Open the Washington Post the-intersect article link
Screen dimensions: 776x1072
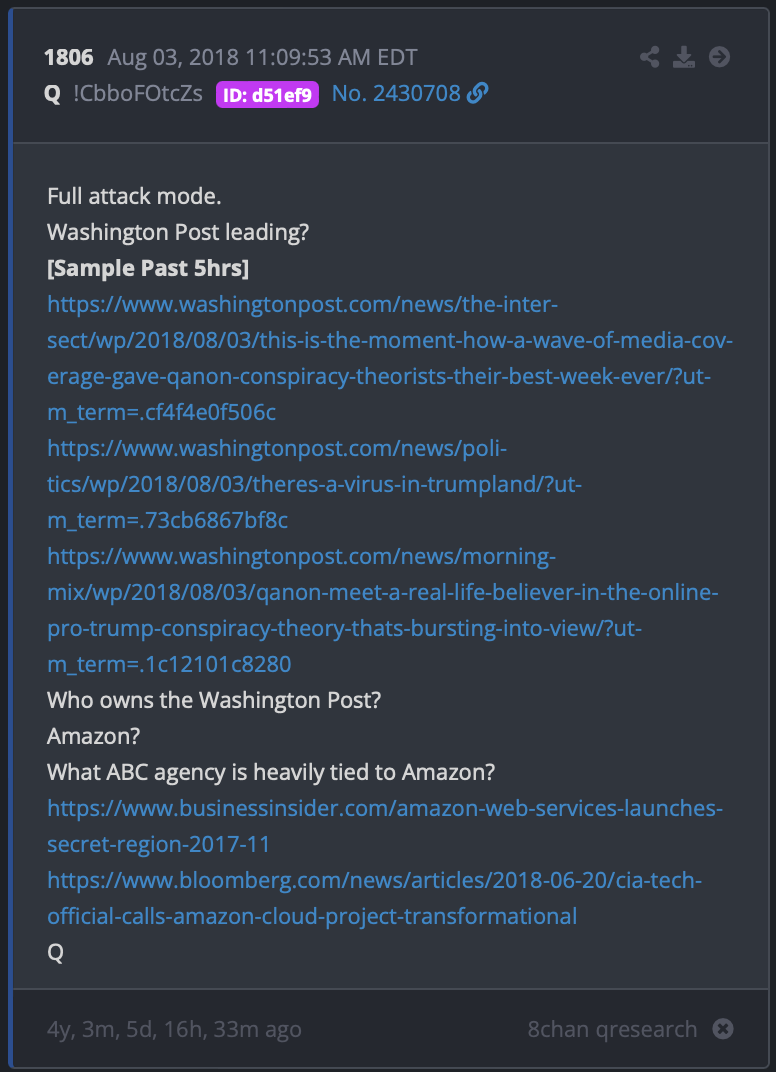[390, 358]
